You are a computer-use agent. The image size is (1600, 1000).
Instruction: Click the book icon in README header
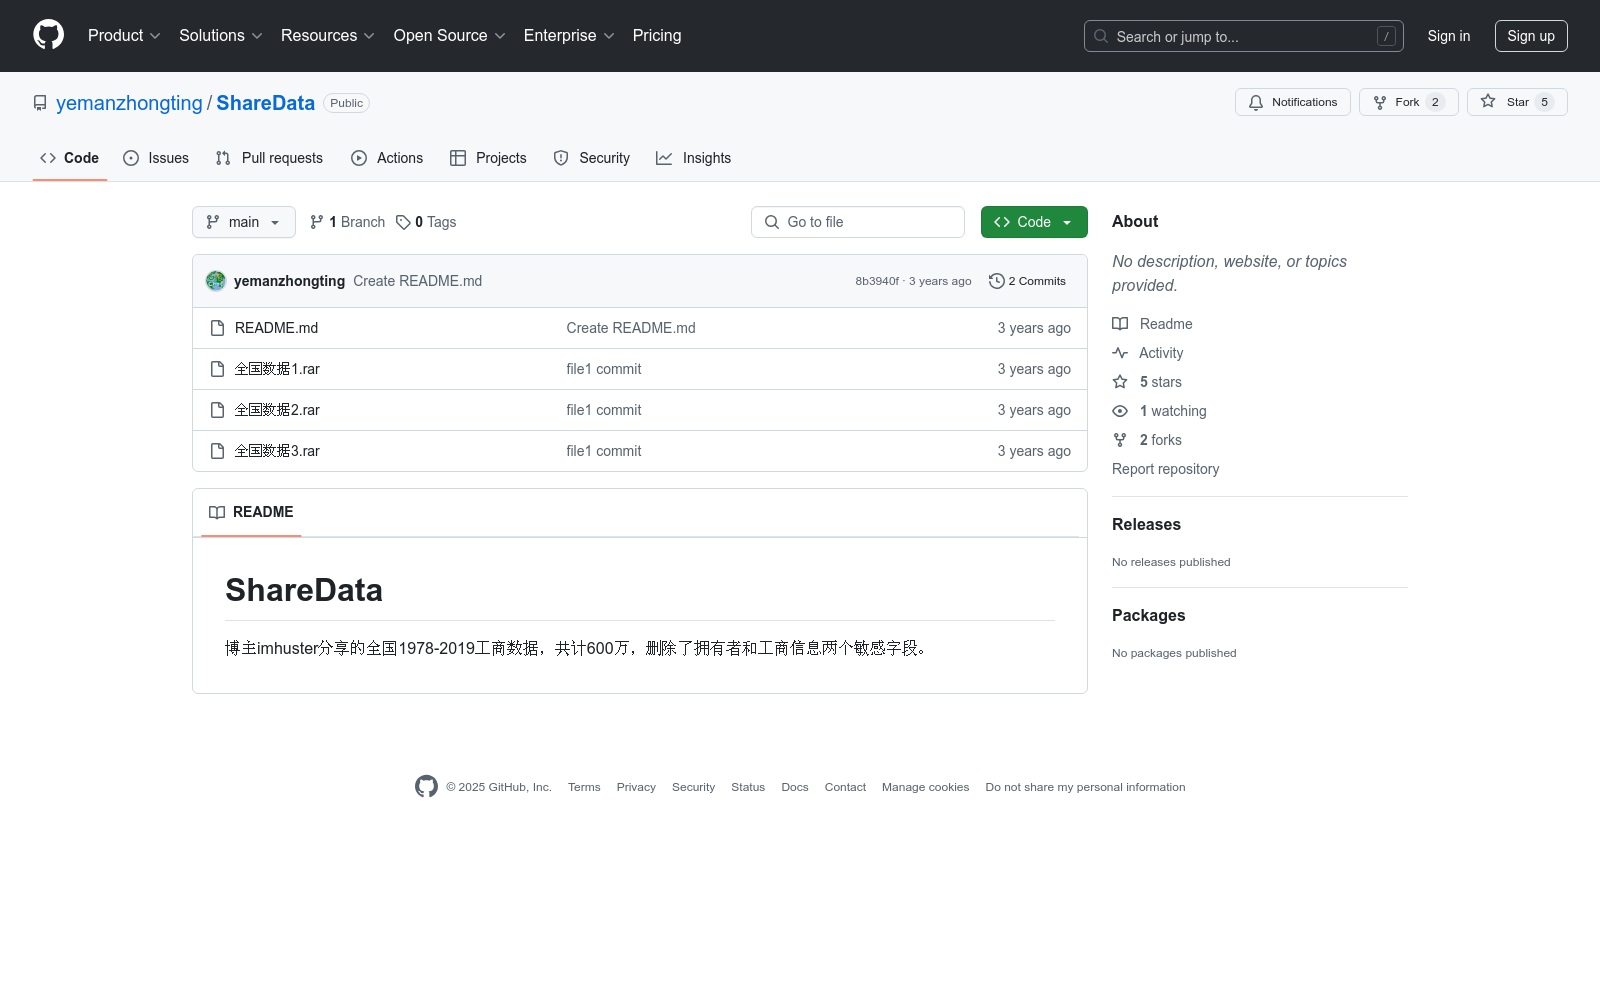pyautogui.click(x=217, y=512)
